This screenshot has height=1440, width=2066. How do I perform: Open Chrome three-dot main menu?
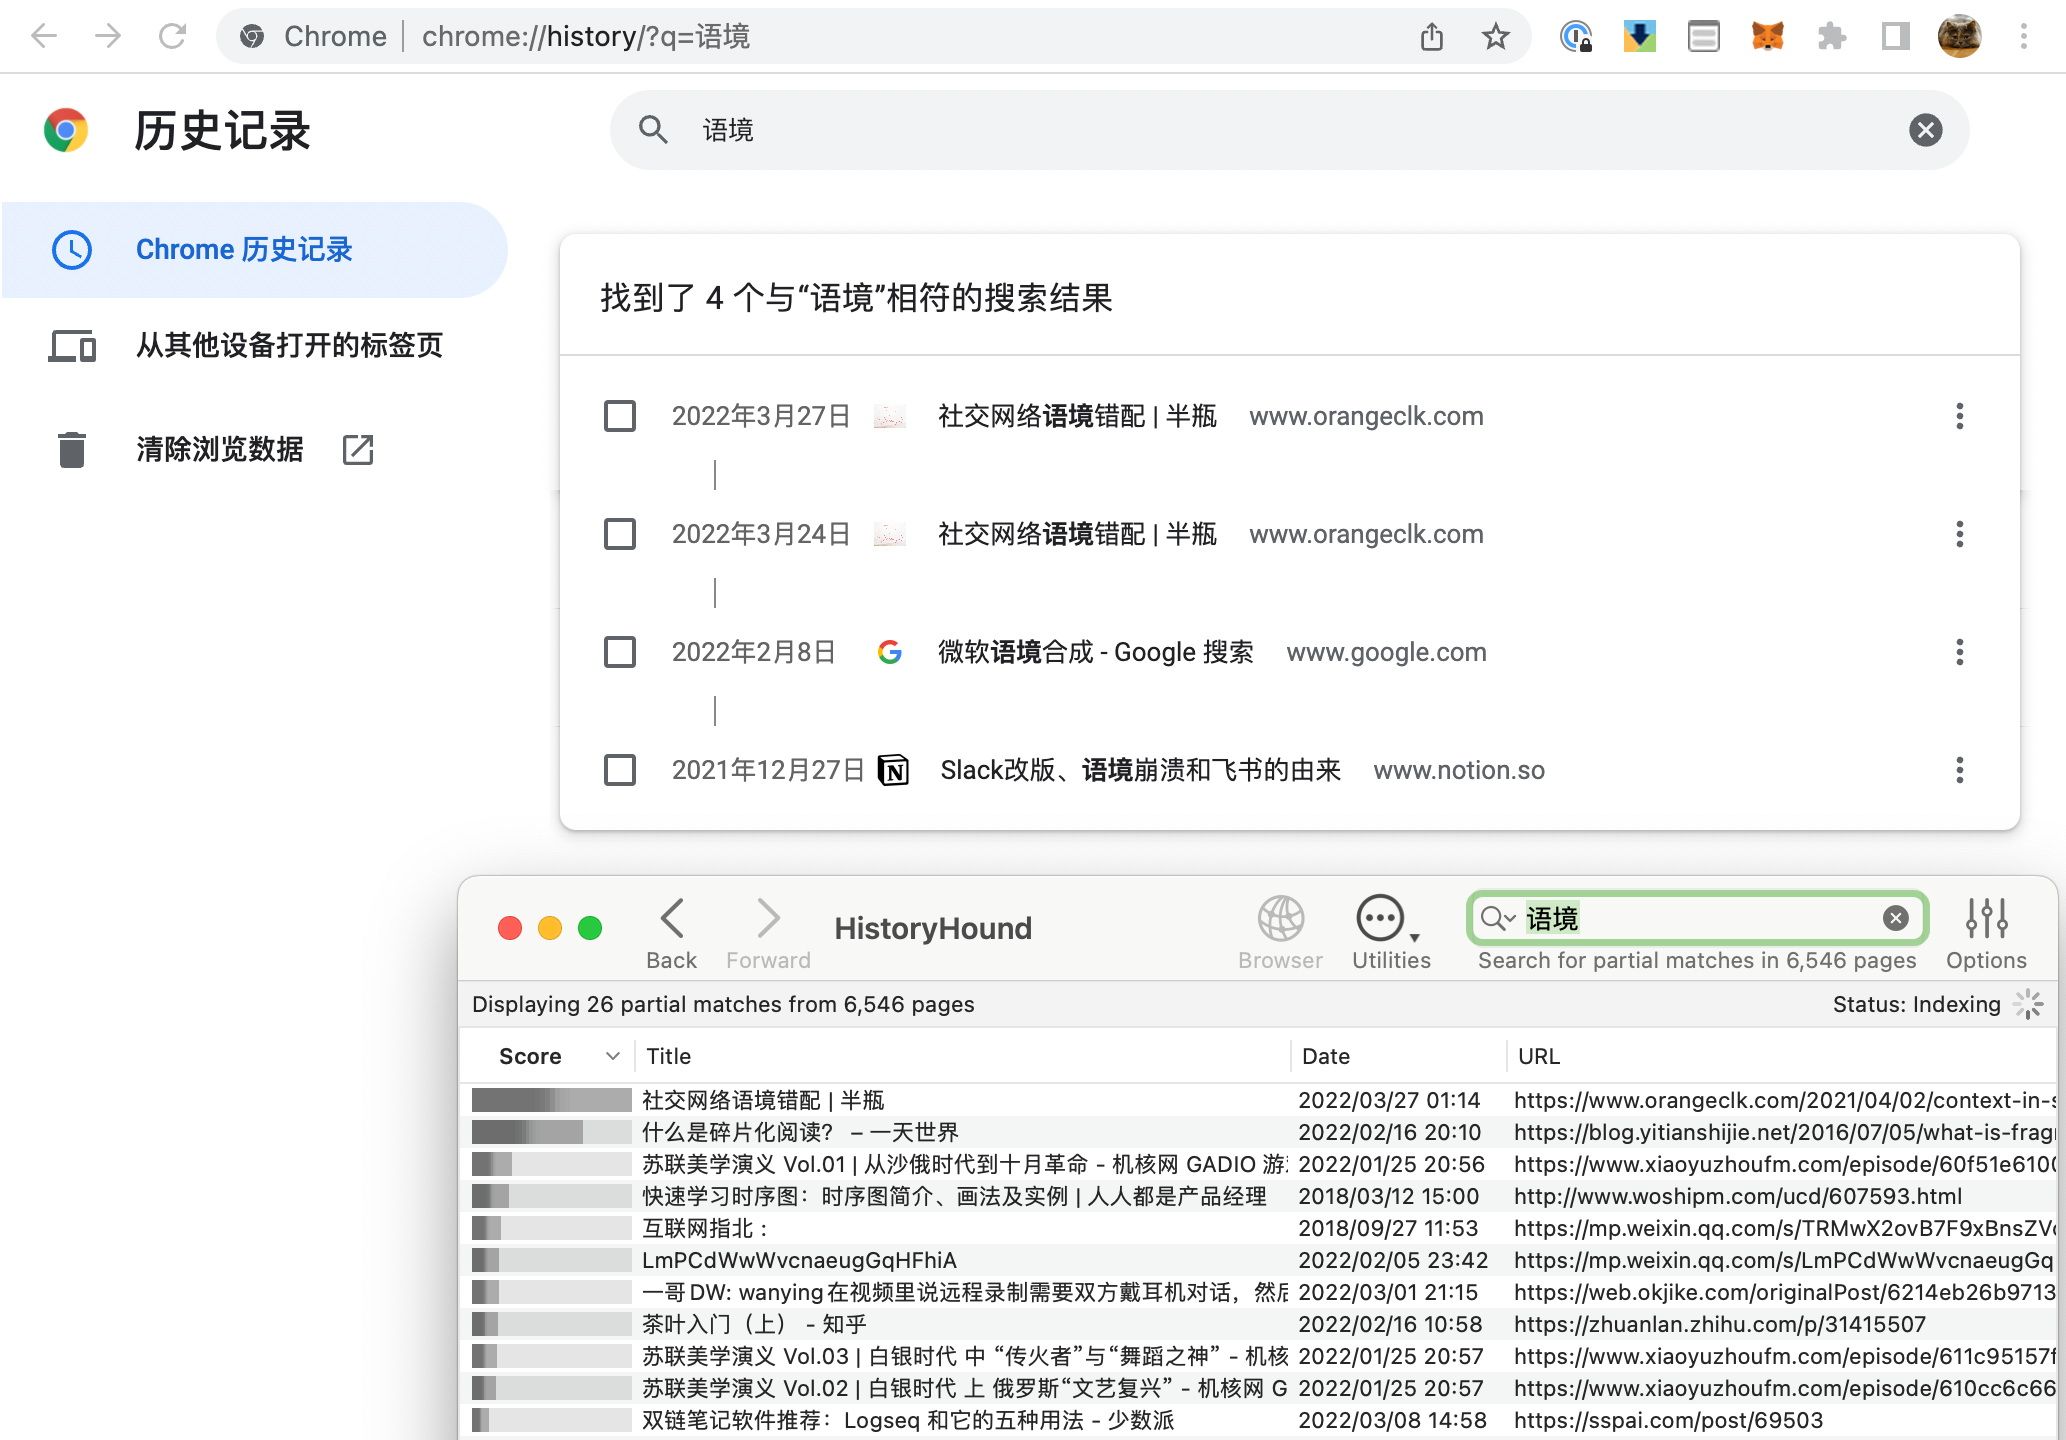pos(2024,37)
